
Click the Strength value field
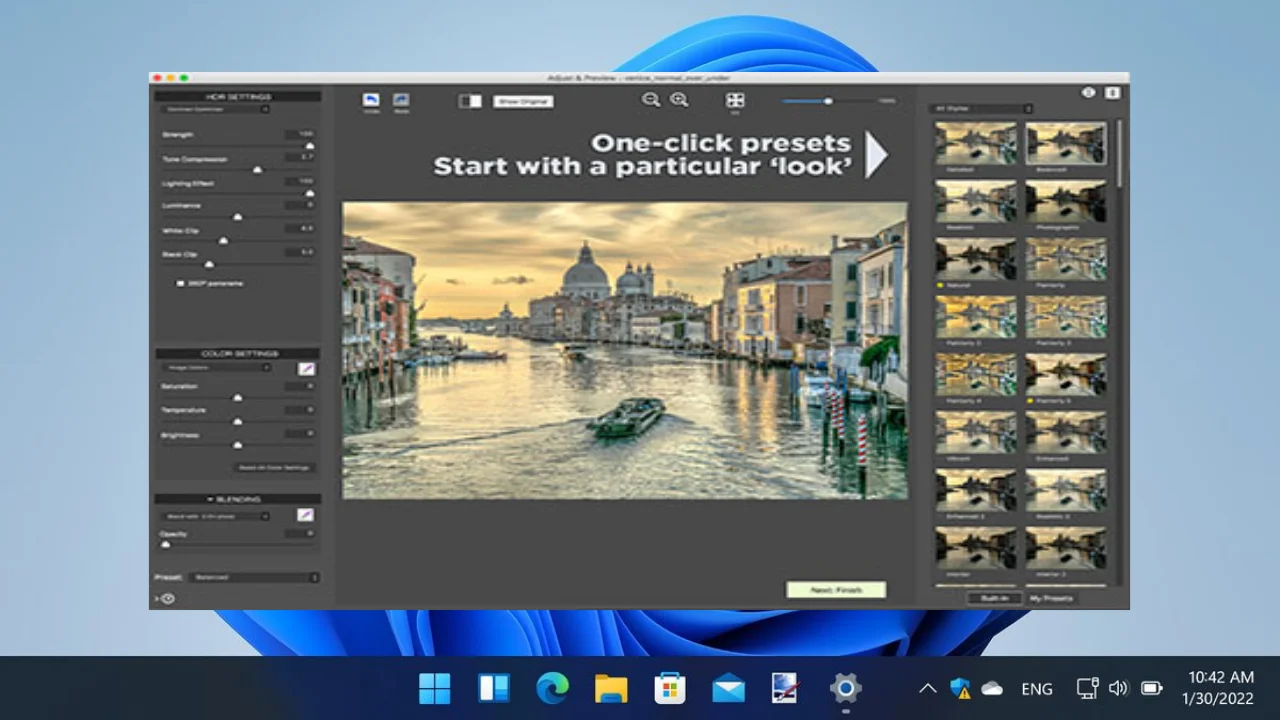click(x=300, y=134)
